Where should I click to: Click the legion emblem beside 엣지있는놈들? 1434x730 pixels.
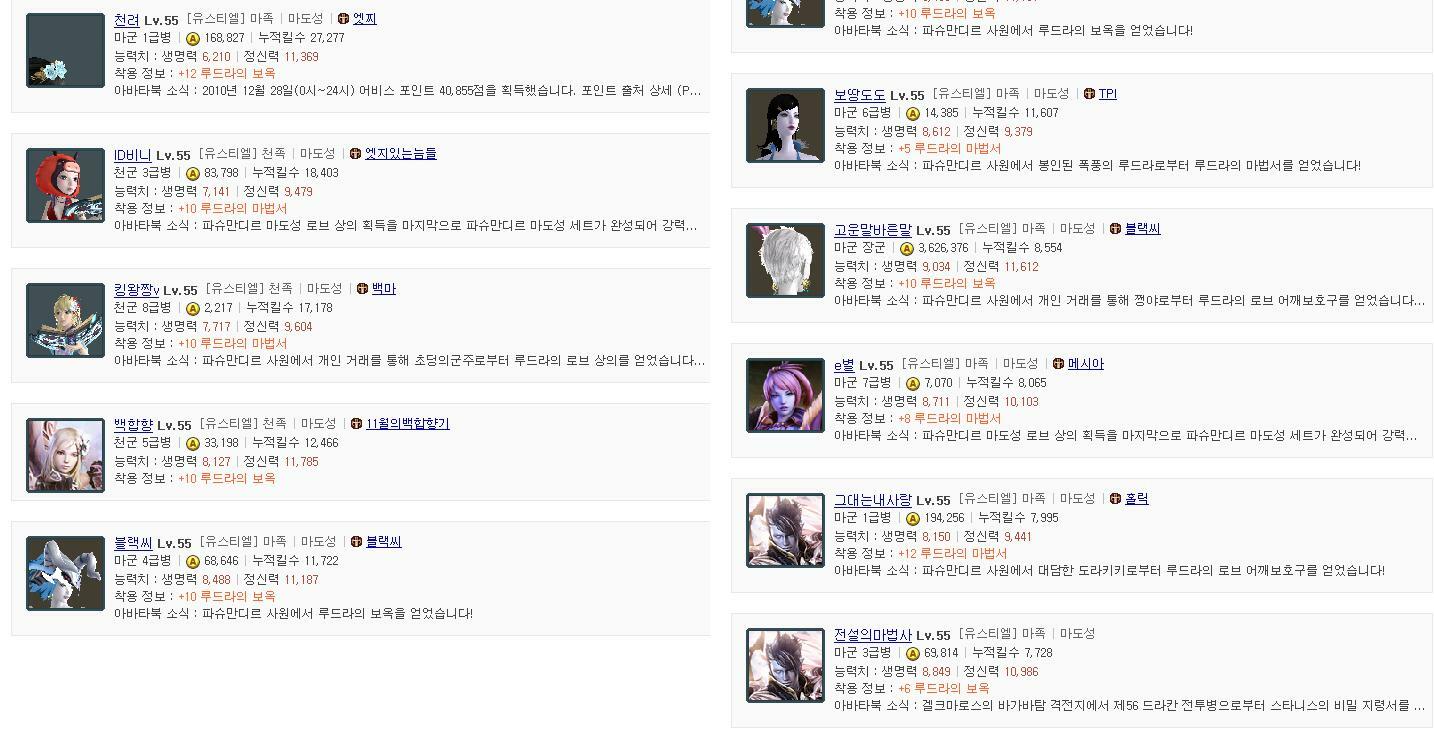pyautogui.click(x=355, y=154)
